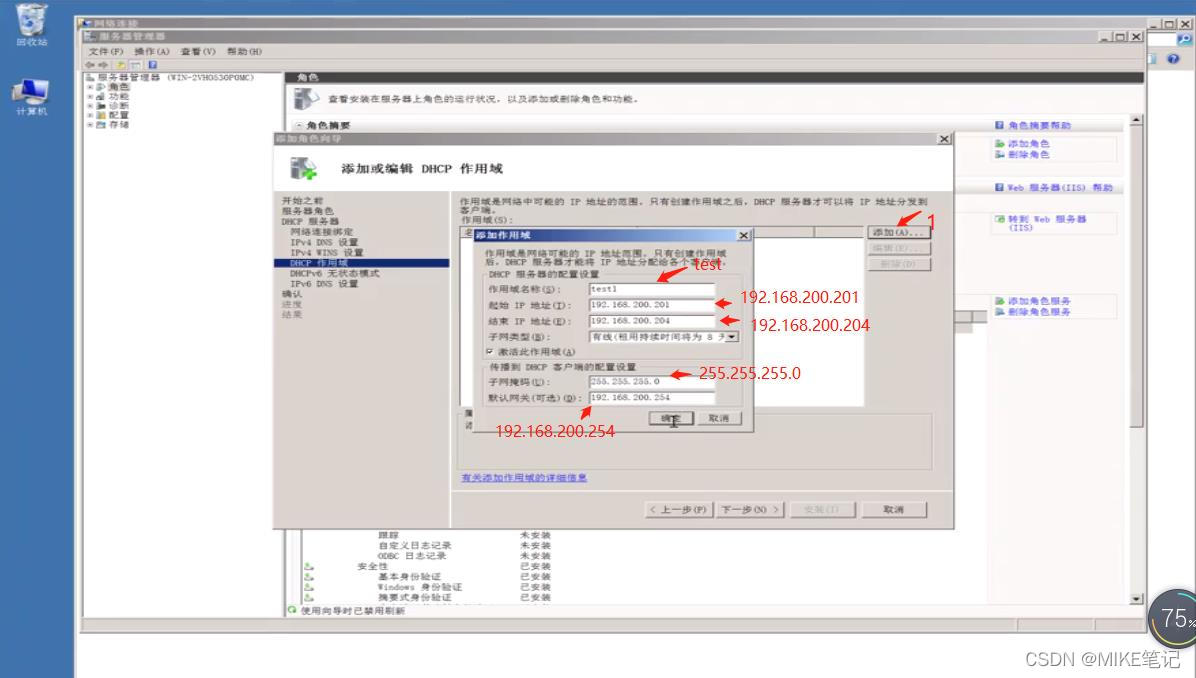Click scroll-down arrow of Roles pane scrollbar
This screenshot has height=678, width=1196.
pos(1136,599)
